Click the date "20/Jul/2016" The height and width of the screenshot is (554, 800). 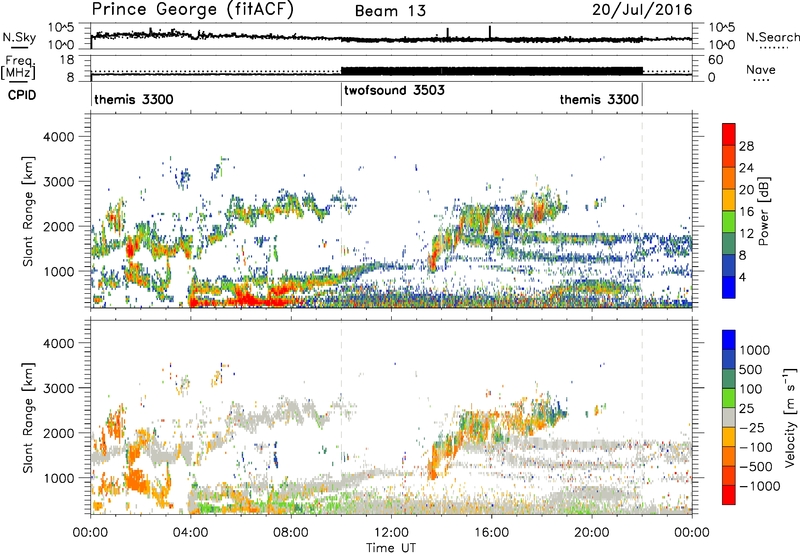[642, 10]
